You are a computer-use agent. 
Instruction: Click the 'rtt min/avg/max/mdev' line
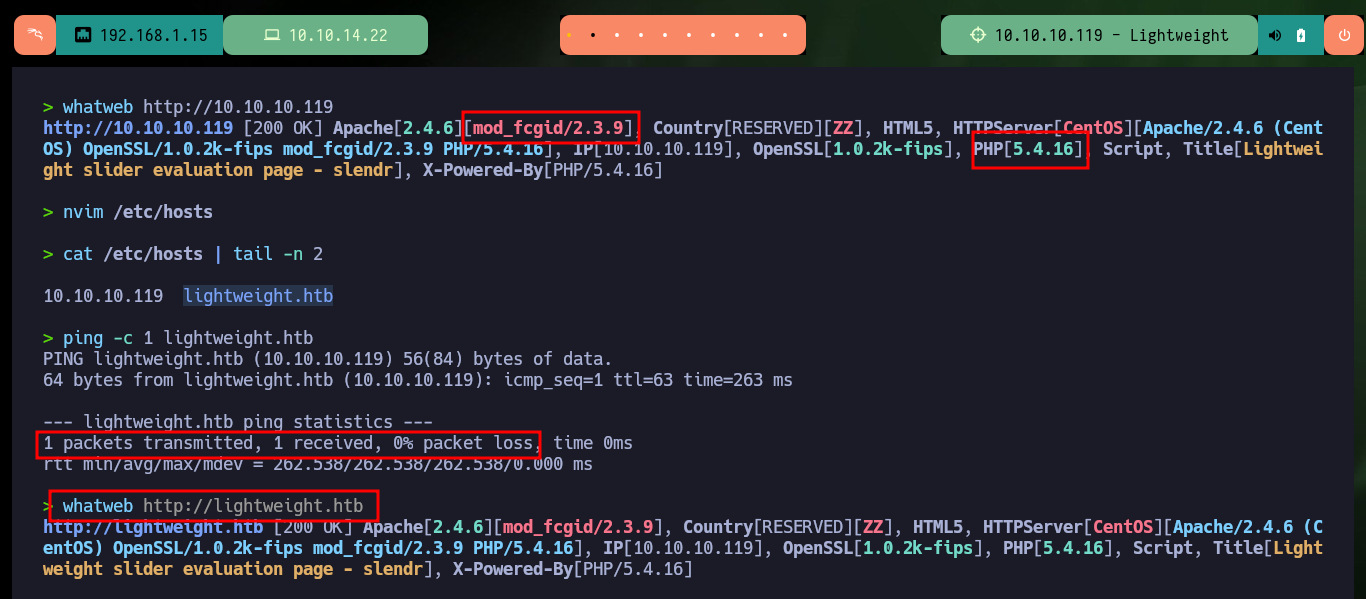[x=318, y=464]
